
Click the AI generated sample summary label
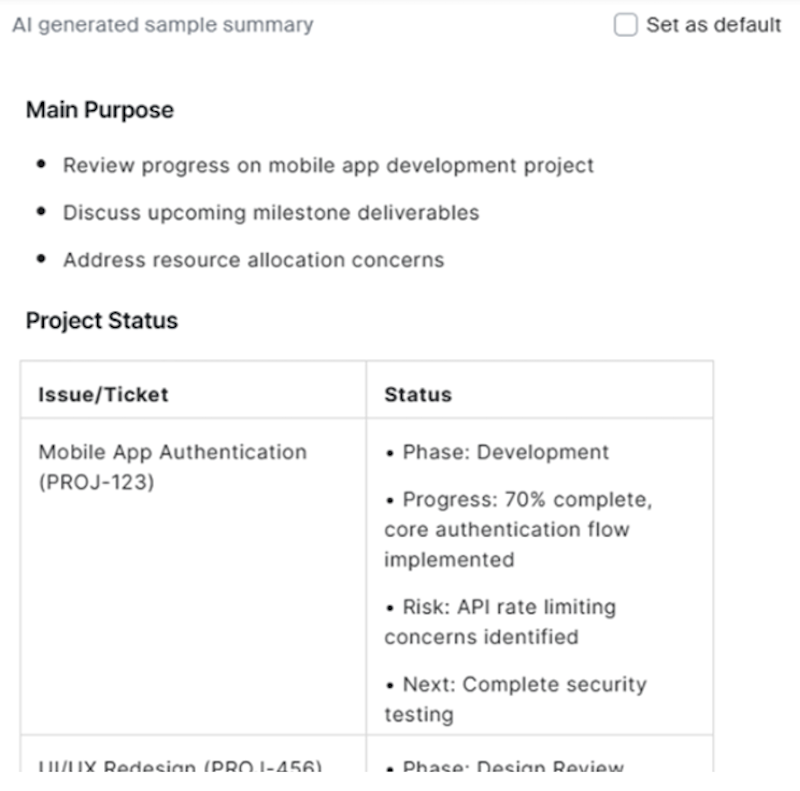[x=162, y=26]
